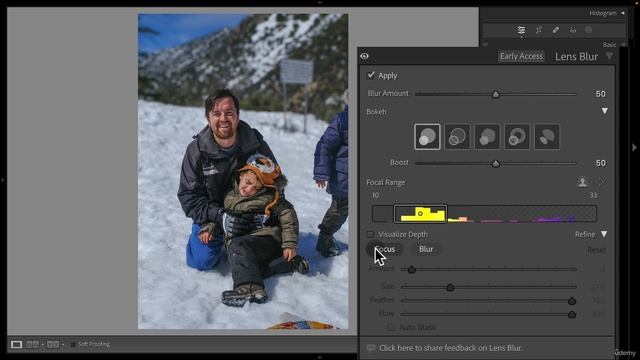
Task: Click the Focal Range label
Action: (x=385, y=182)
